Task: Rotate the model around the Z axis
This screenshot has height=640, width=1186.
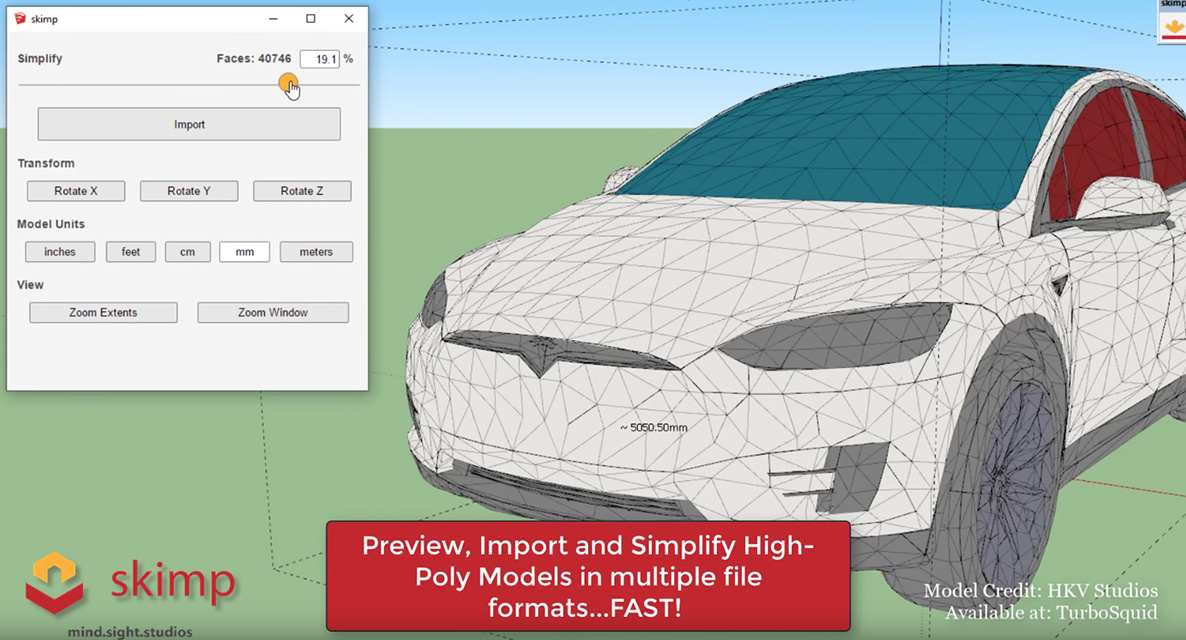Action: [x=302, y=190]
